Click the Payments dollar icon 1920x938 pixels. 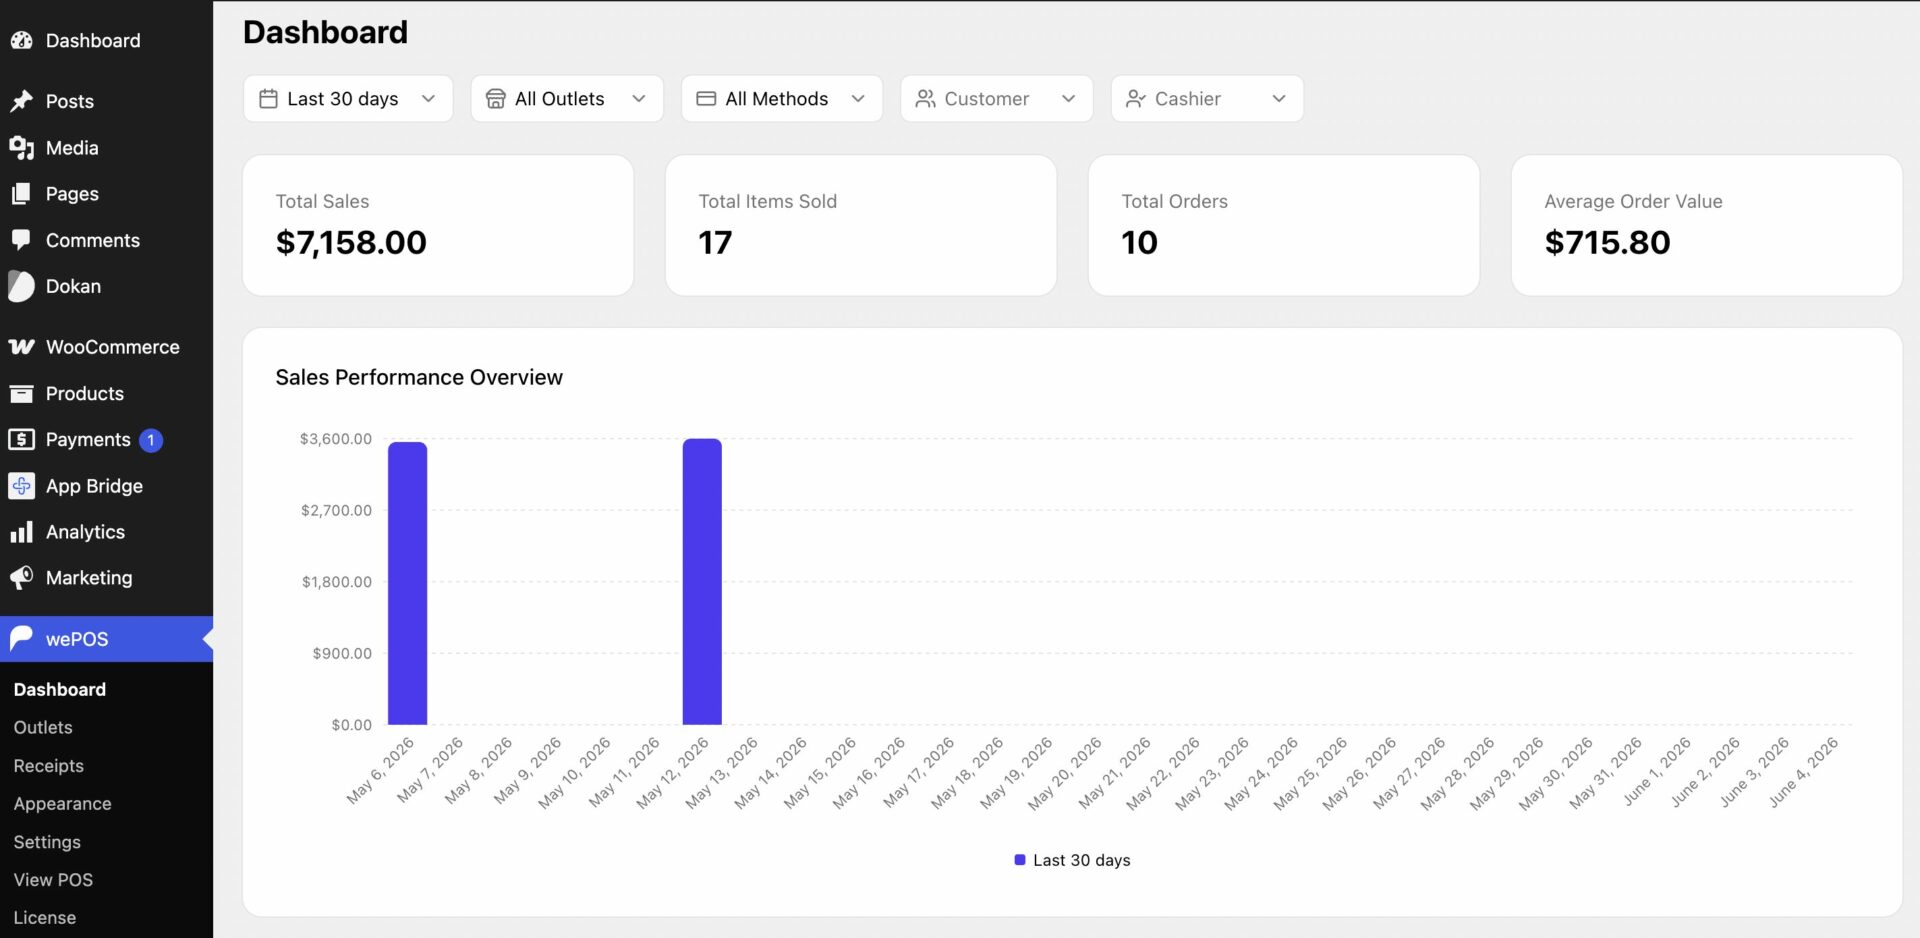point(21,440)
